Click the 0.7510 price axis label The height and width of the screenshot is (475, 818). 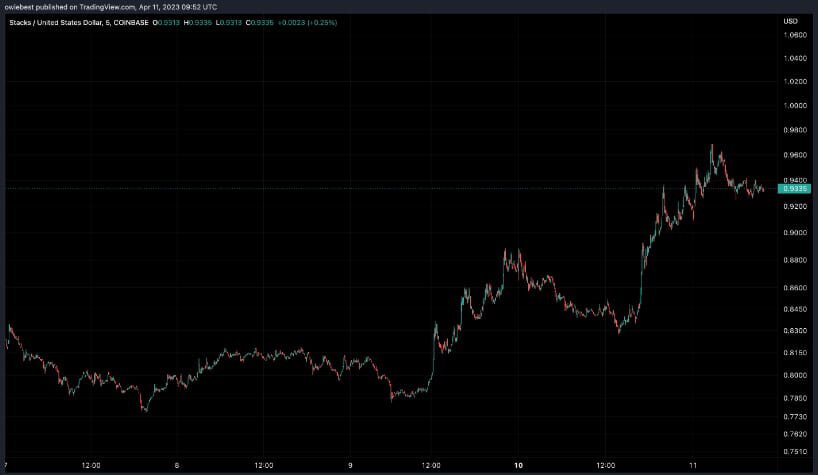pyautogui.click(x=795, y=452)
